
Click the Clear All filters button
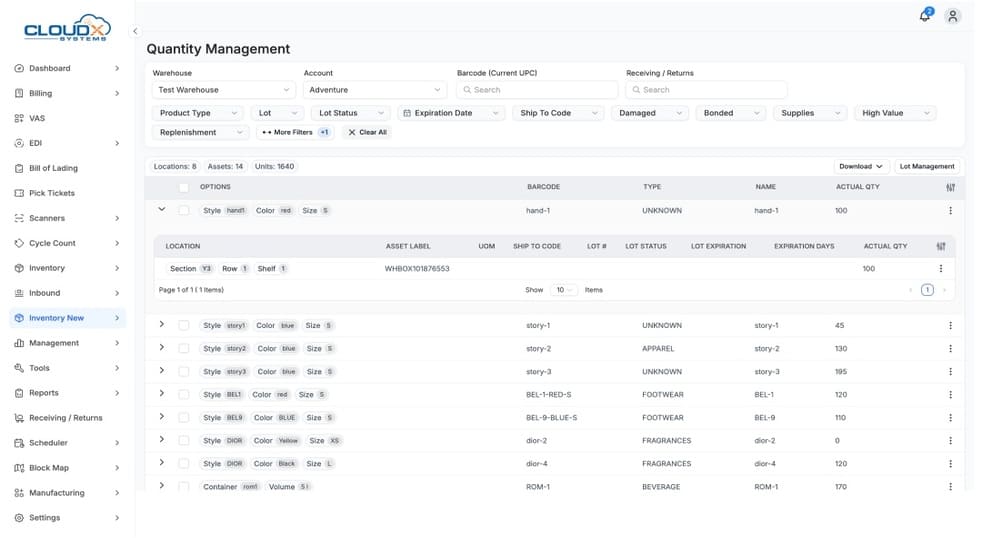pos(367,132)
